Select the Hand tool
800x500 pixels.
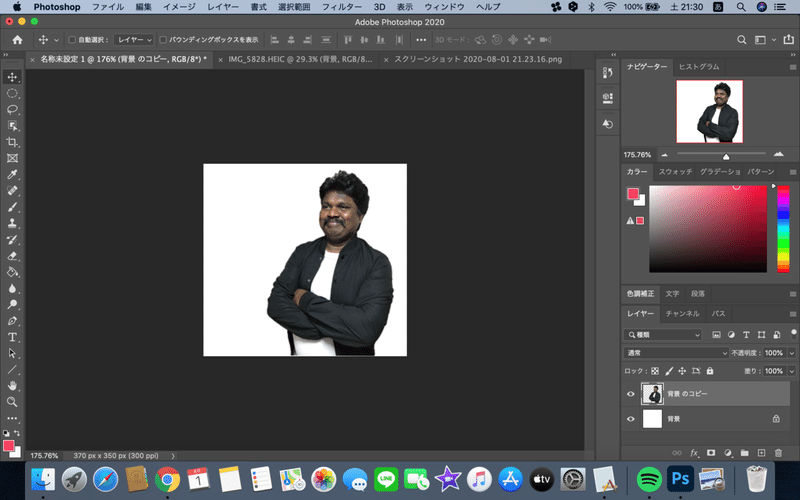pos(13,385)
